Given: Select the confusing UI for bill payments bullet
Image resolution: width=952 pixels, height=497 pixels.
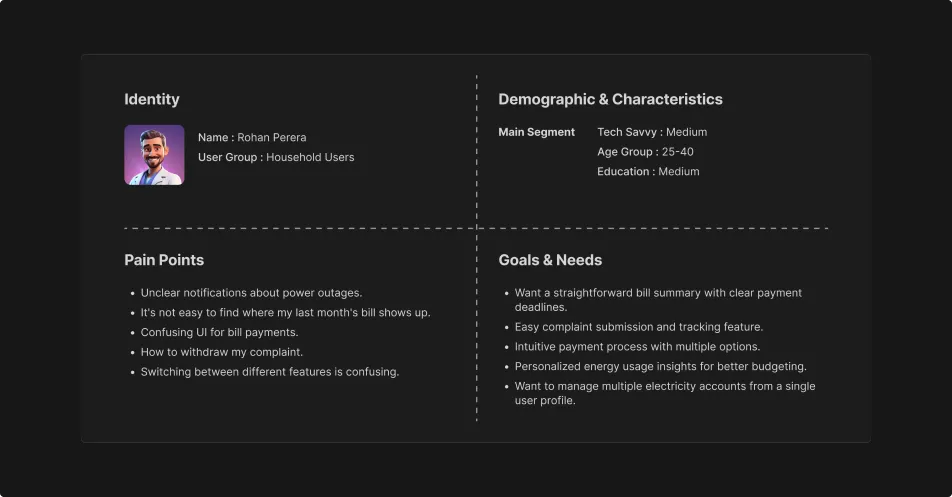Looking at the screenshot, I should point(219,333).
